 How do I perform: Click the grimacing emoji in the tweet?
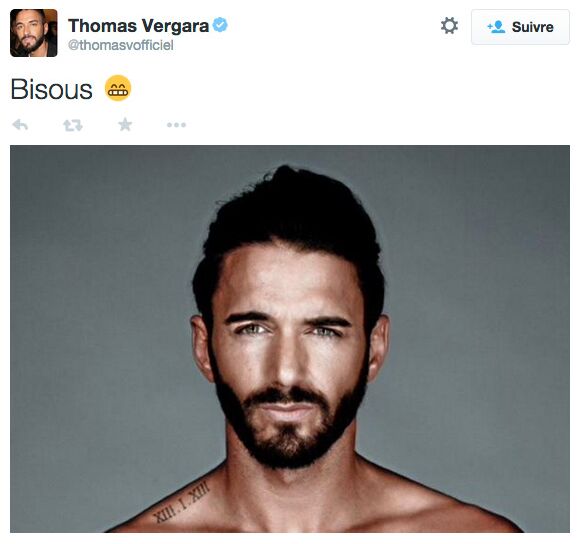118,88
